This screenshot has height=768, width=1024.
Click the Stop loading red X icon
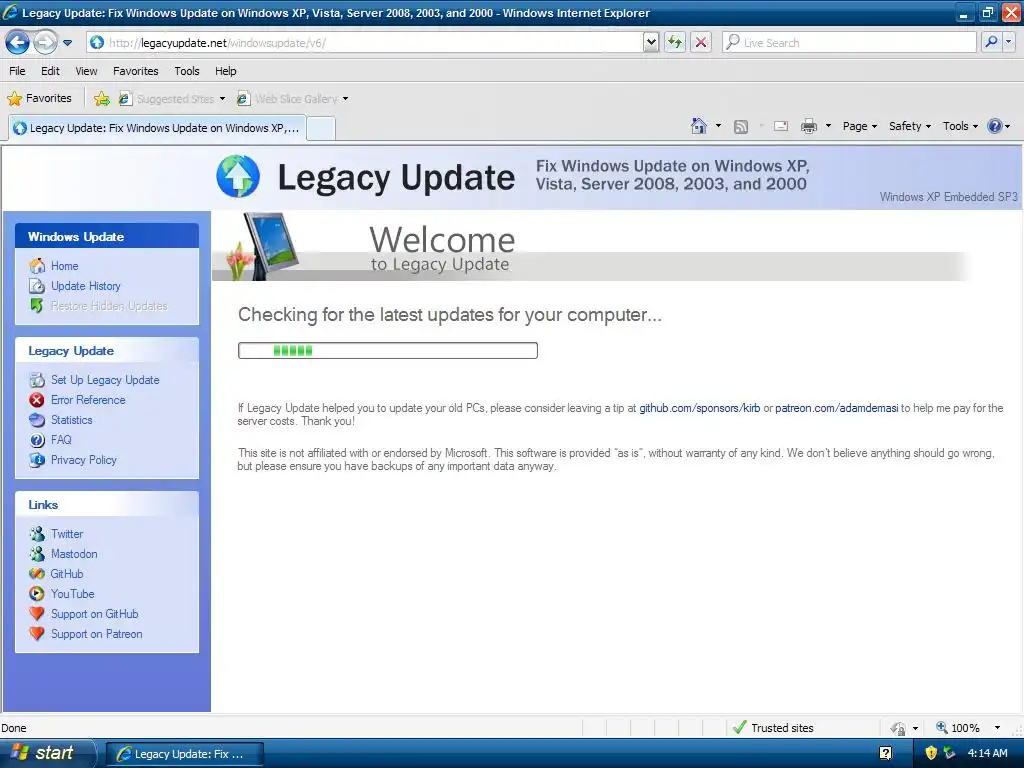click(x=701, y=42)
